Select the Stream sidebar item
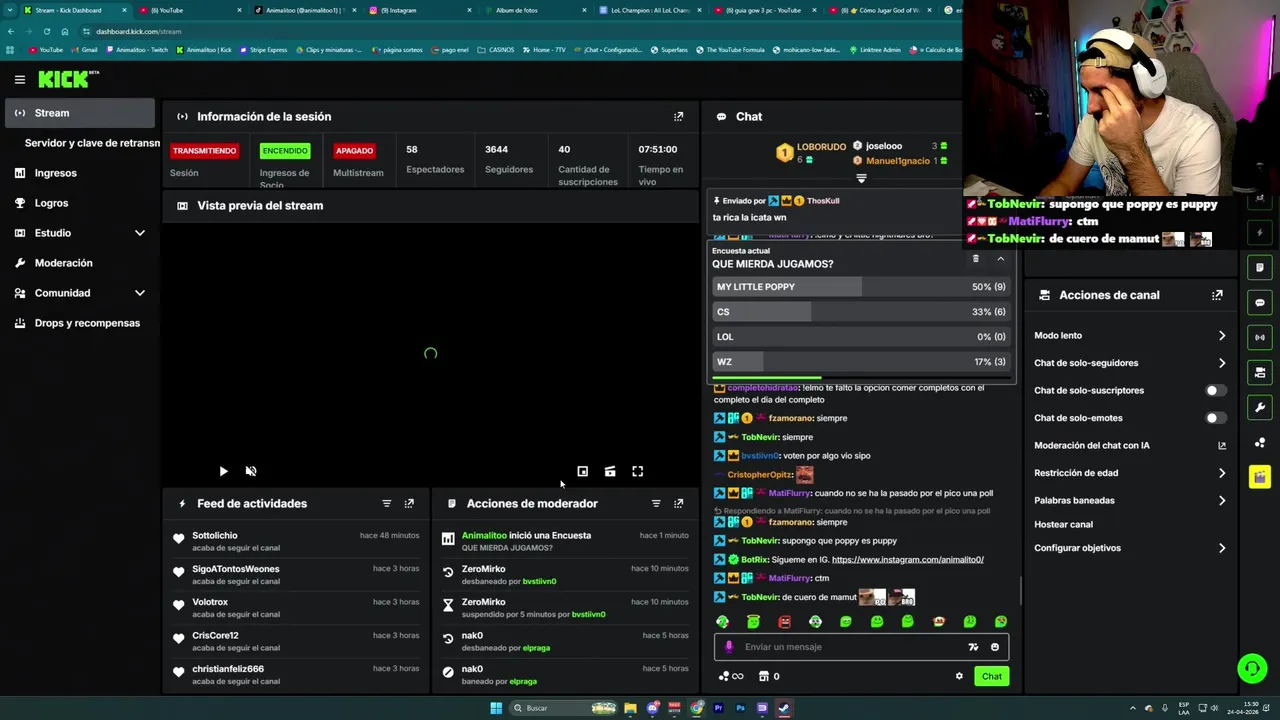 coord(79,113)
